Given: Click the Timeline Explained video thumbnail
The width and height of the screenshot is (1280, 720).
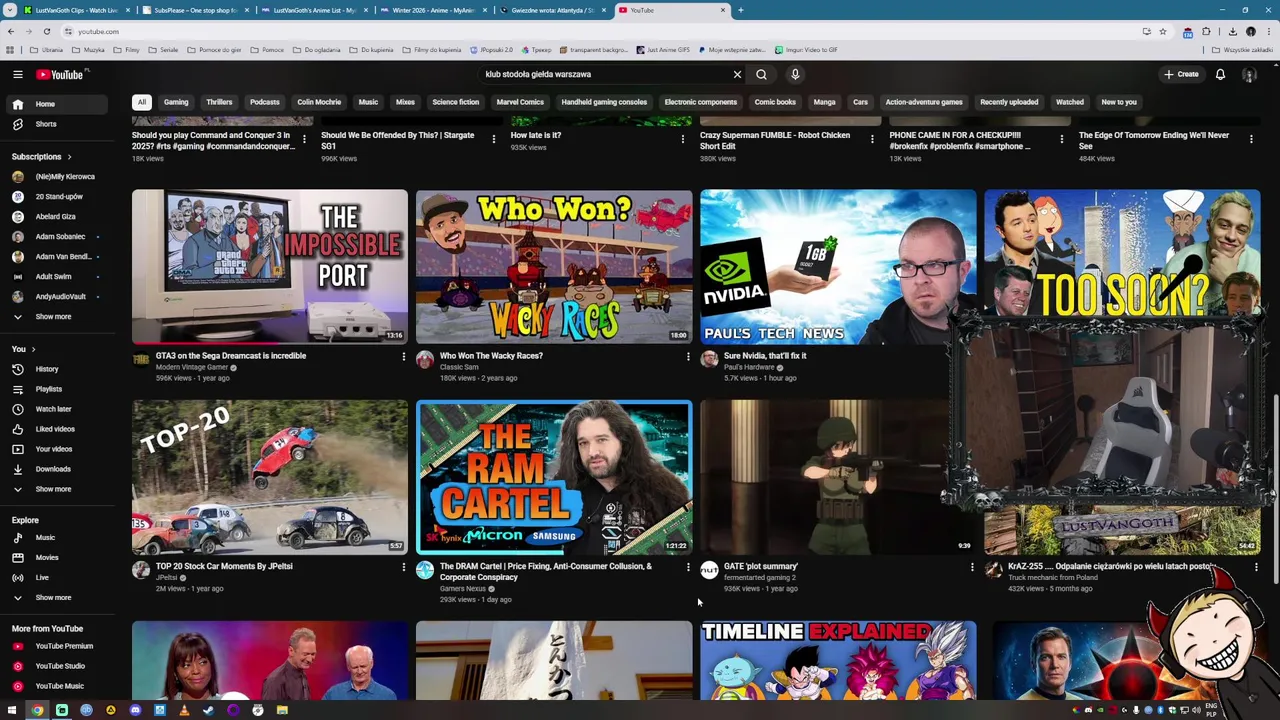Looking at the screenshot, I should coord(838,660).
